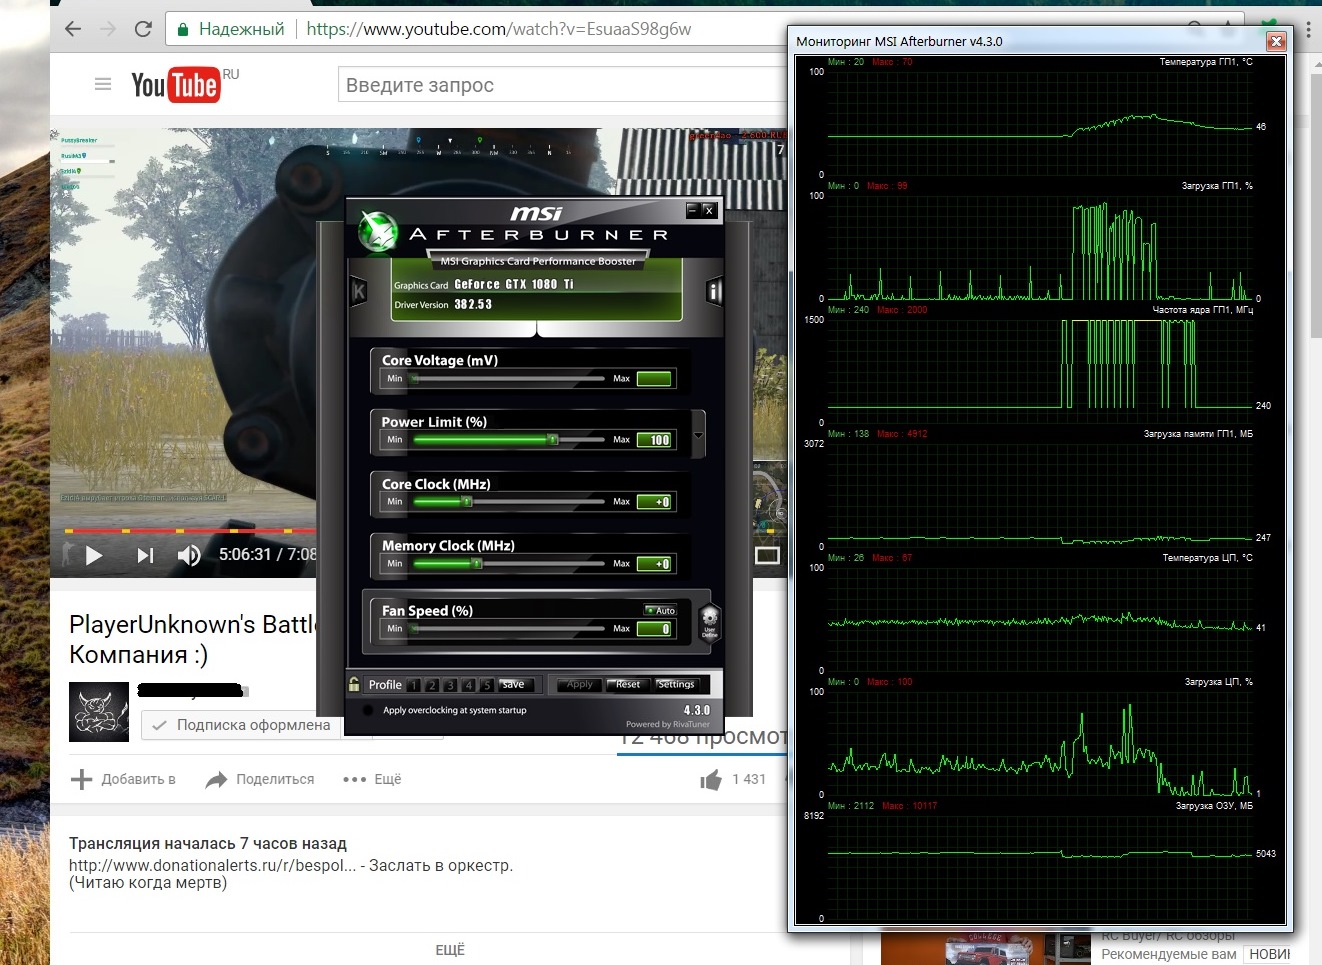The width and height of the screenshot is (1322, 965).
Task: Click the Core Voltage slider track
Action: 509,379
